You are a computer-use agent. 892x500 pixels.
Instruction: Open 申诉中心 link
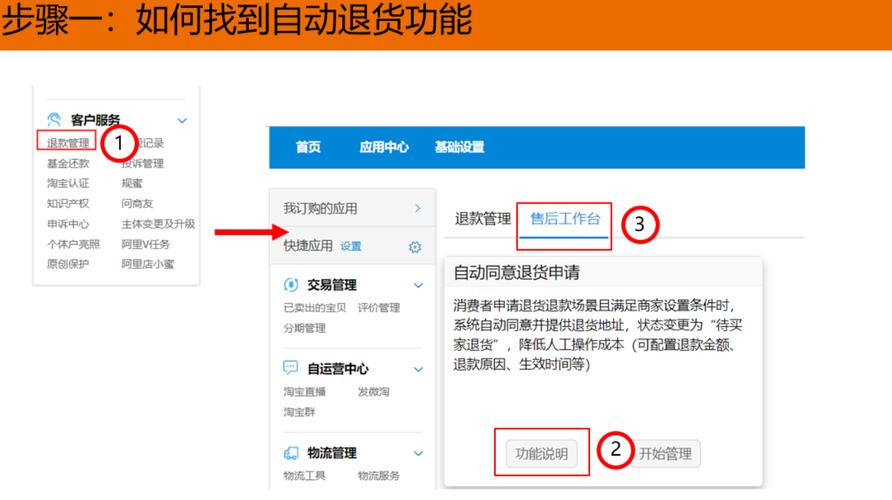[x=68, y=224]
